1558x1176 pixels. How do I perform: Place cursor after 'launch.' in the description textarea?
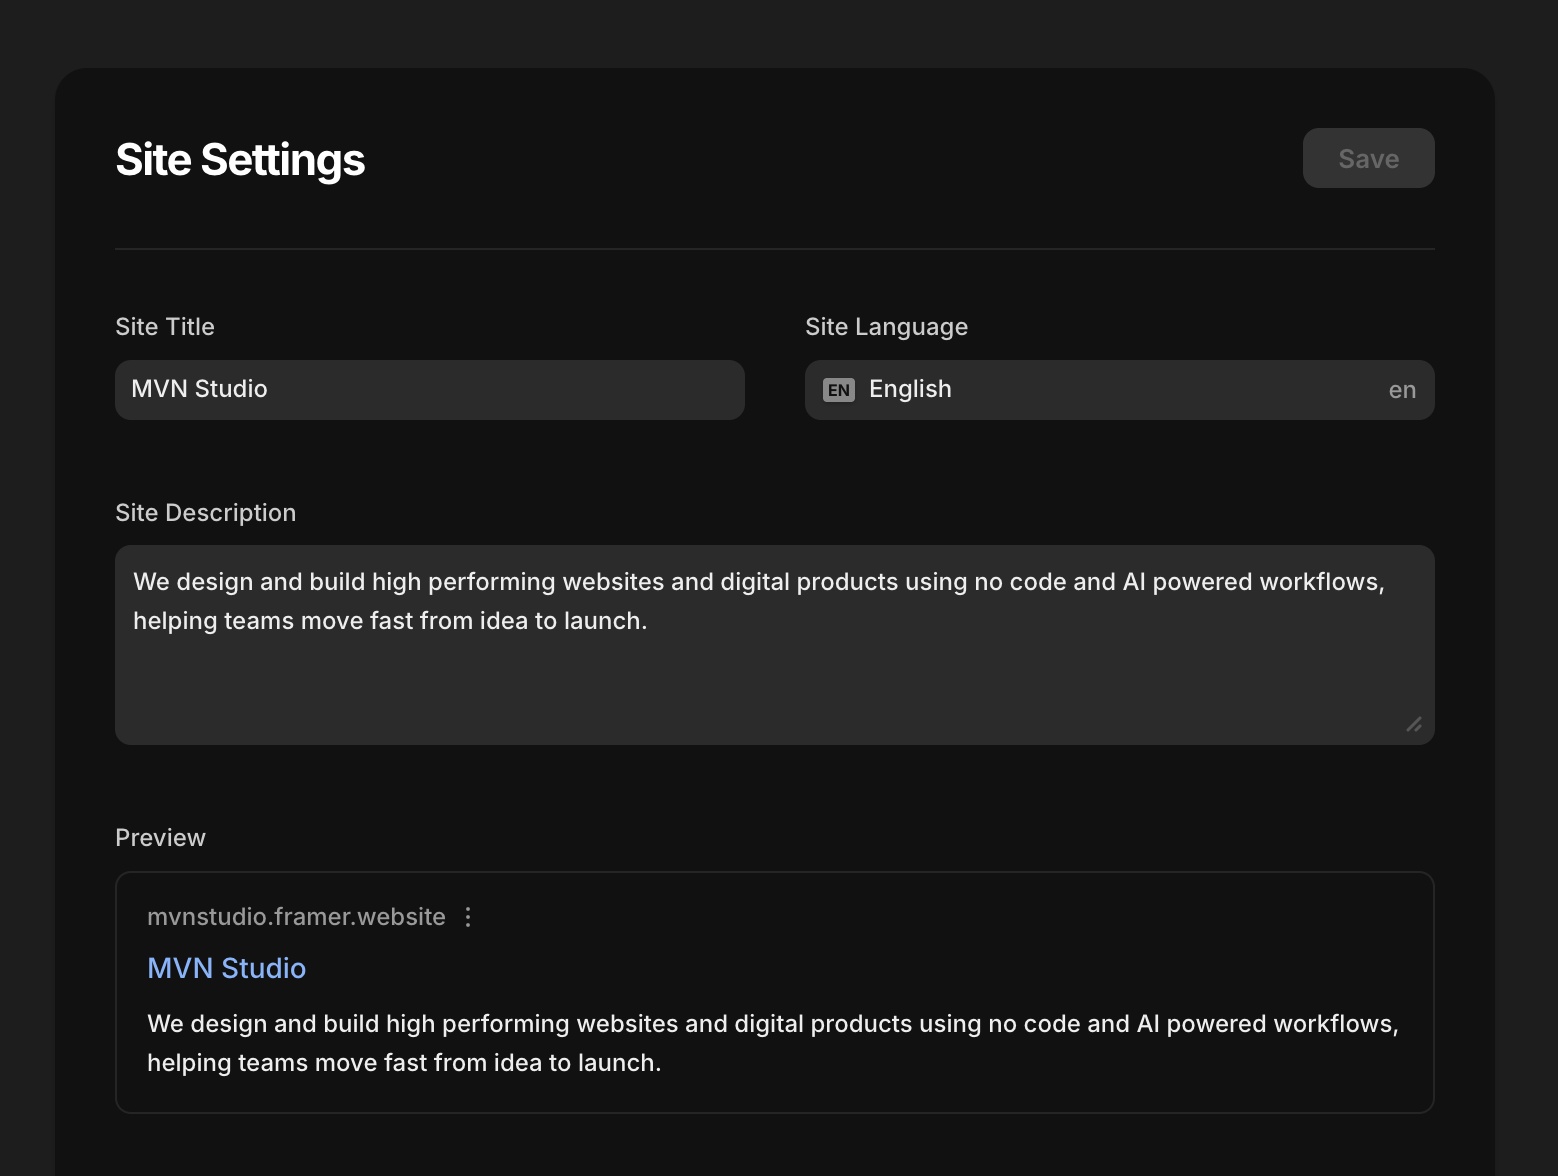pyautogui.click(x=650, y=621)
